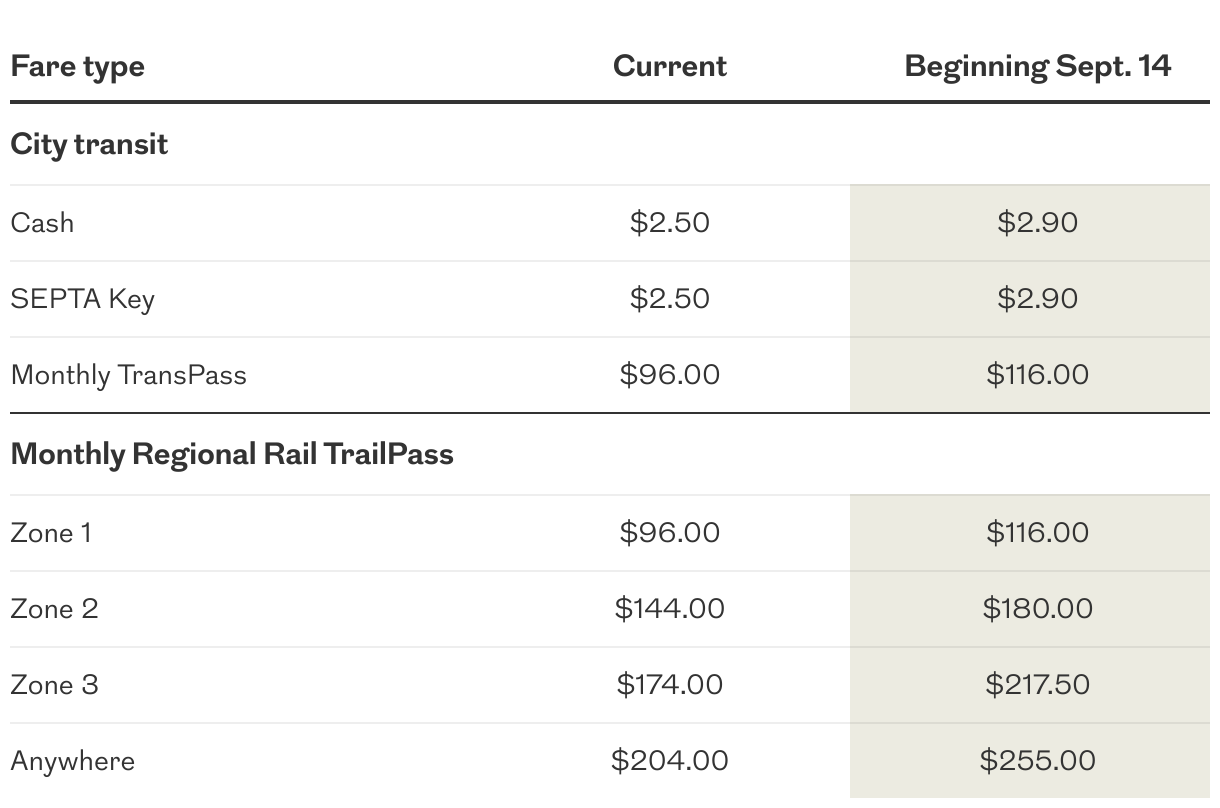Click the current Anywhere price $204.00
1220x808 pixels.
point(669,761)
